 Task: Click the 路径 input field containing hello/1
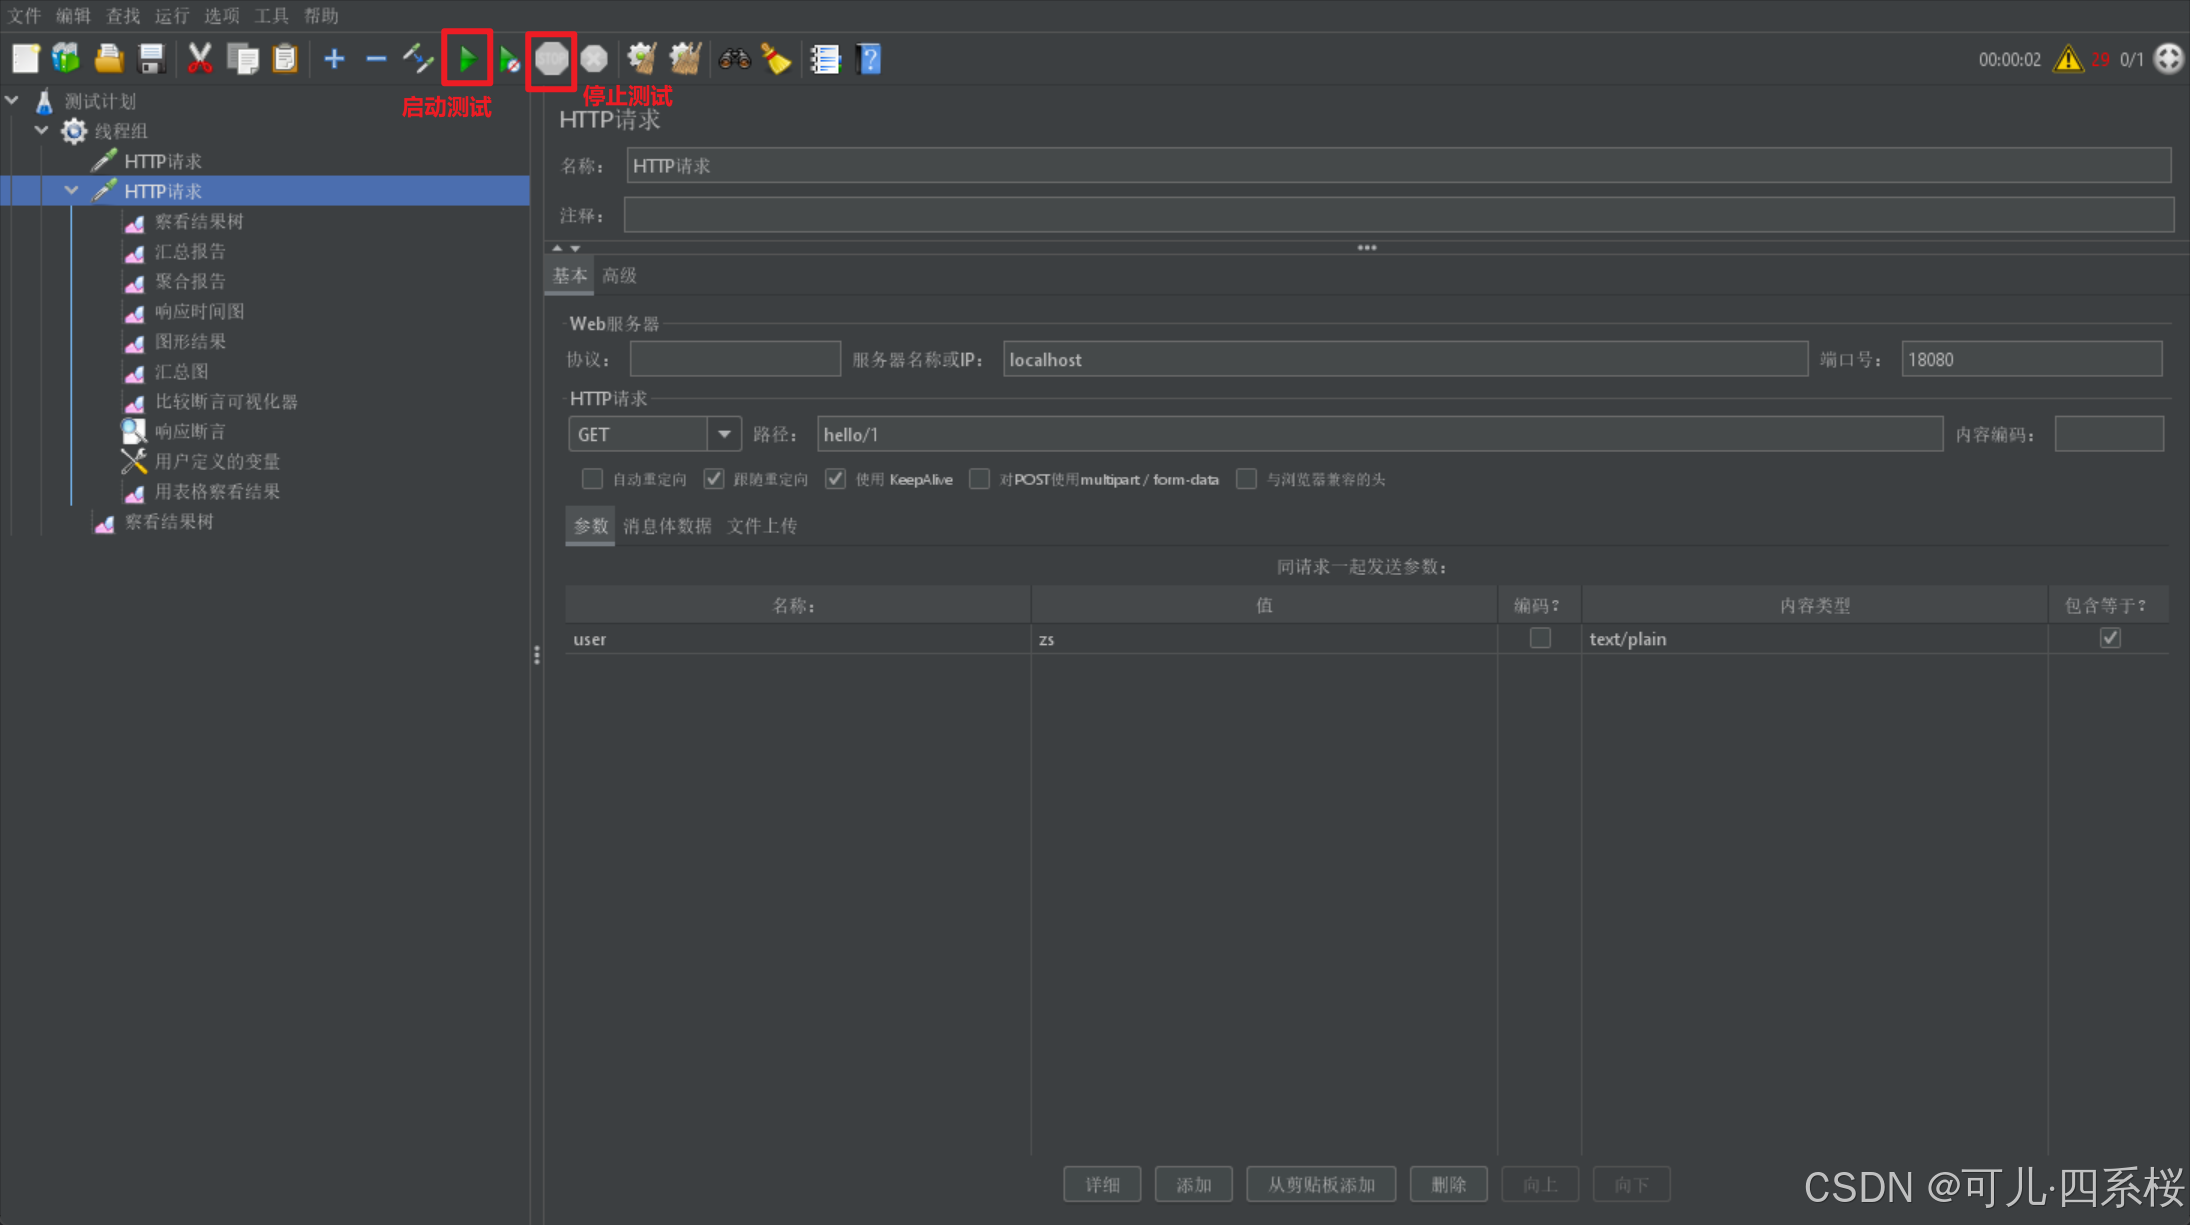click(1378, 434)
